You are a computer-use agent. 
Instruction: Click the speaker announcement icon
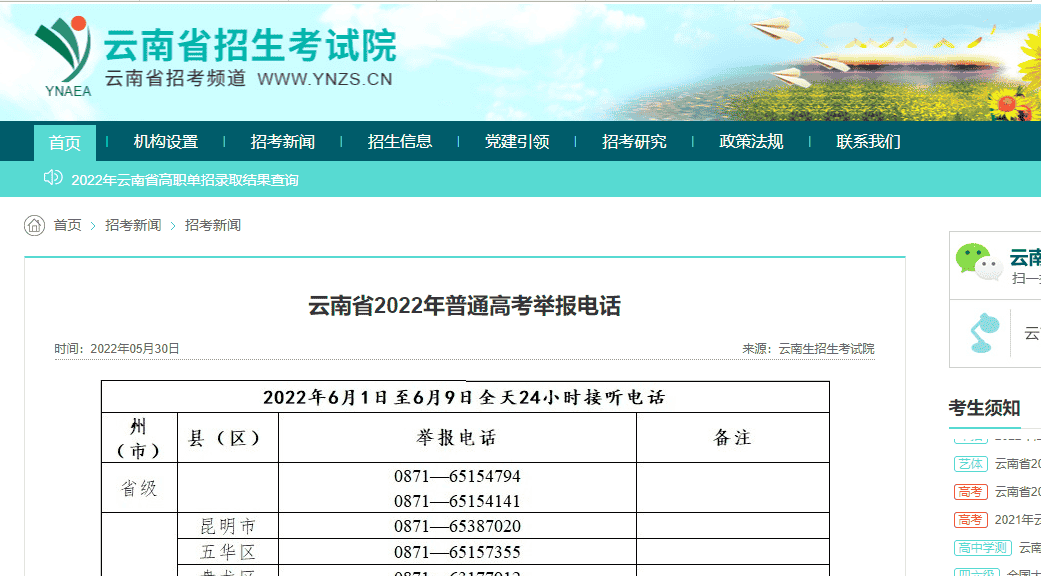point(53,178)
